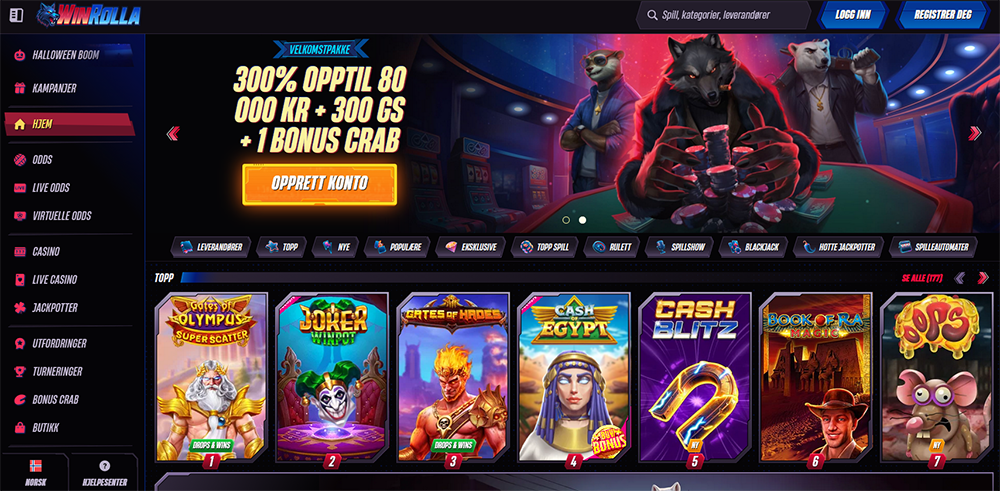1000x491 pixels.
Task: Open the Butikk shop bag item
Action: [45, 428]
